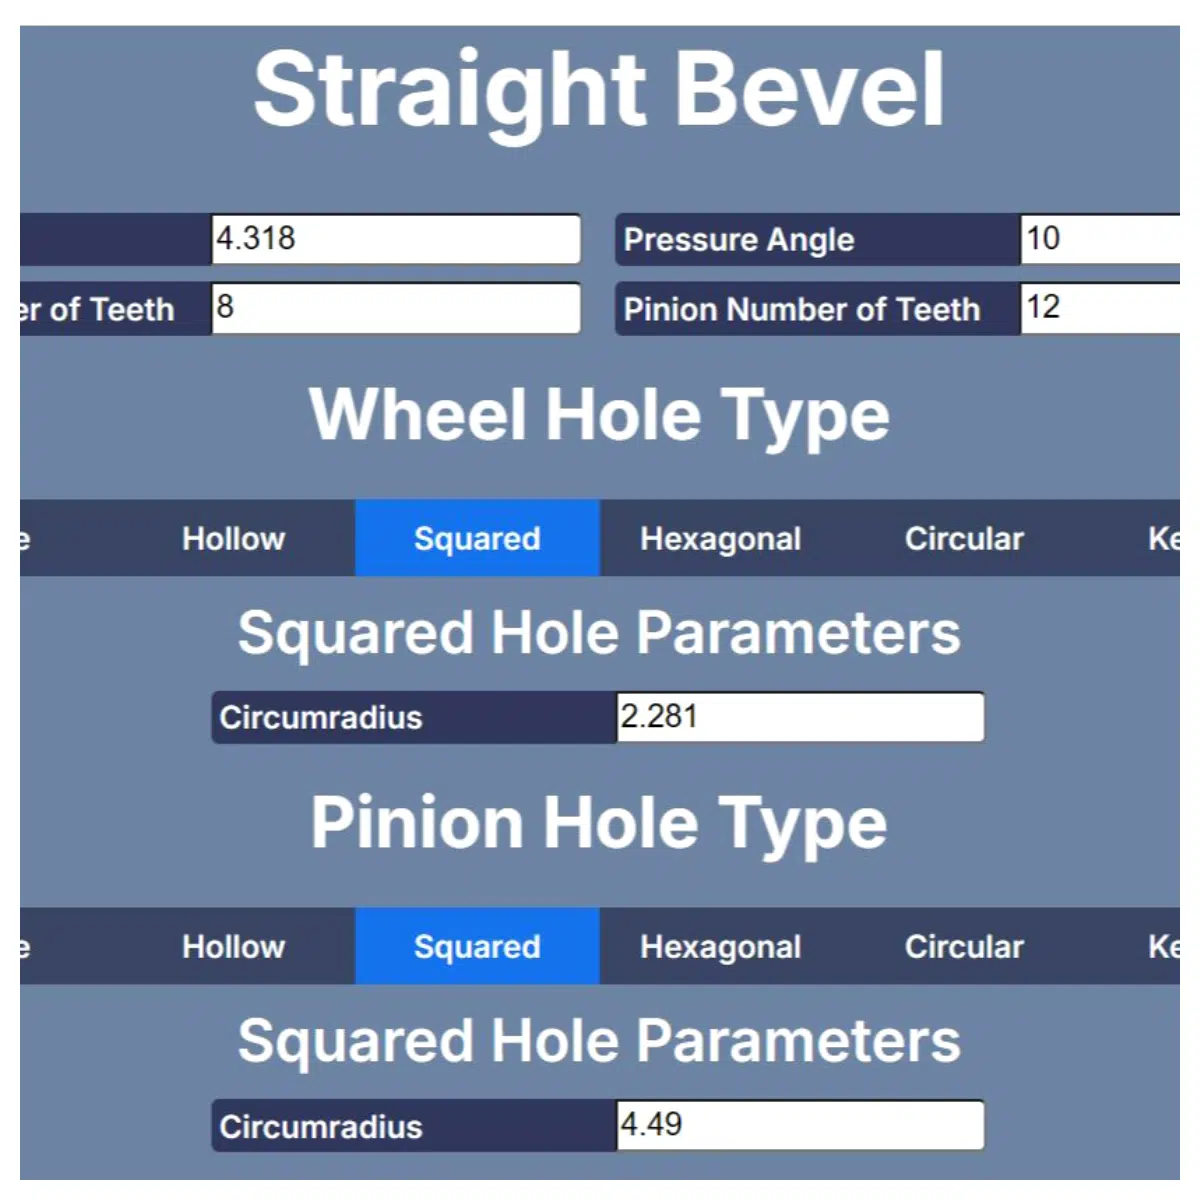Pick Circular in Wheel Hole Type row

(964, 538)
